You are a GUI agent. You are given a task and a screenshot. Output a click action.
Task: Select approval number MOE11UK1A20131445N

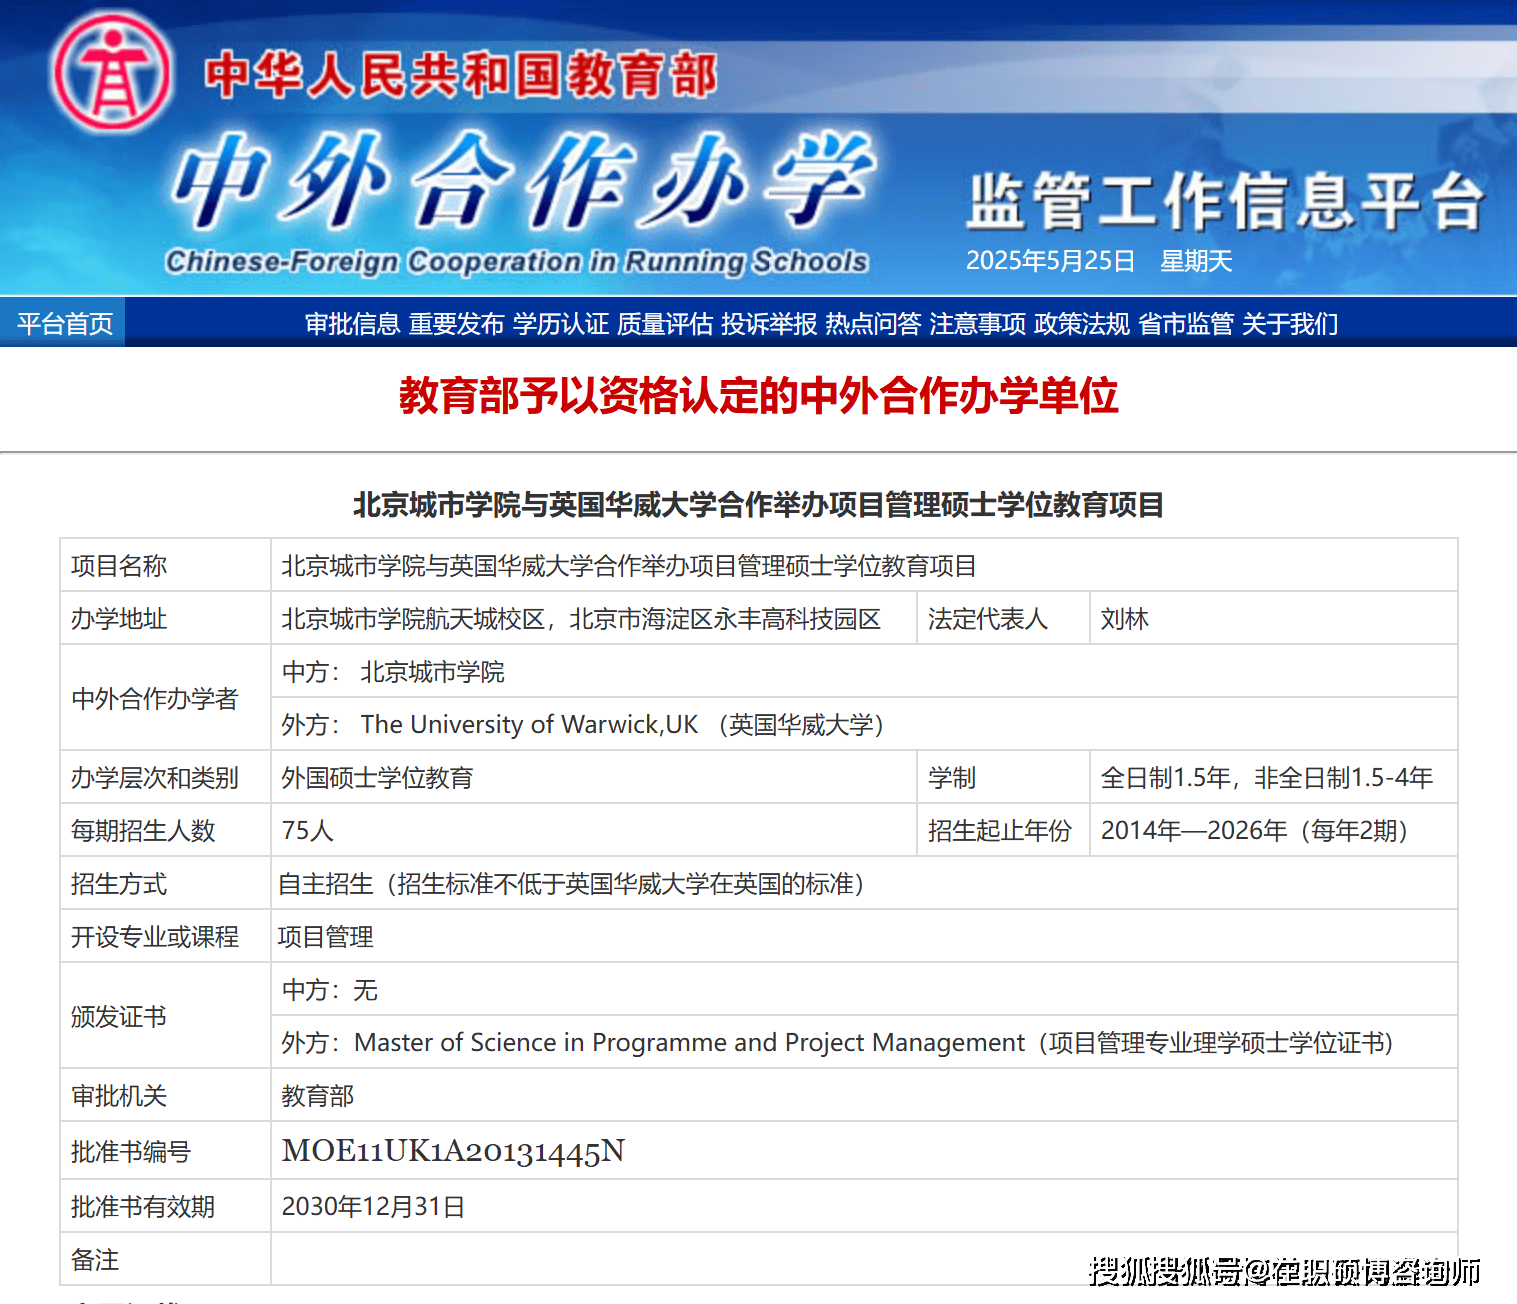click(x=453, y=1151)
